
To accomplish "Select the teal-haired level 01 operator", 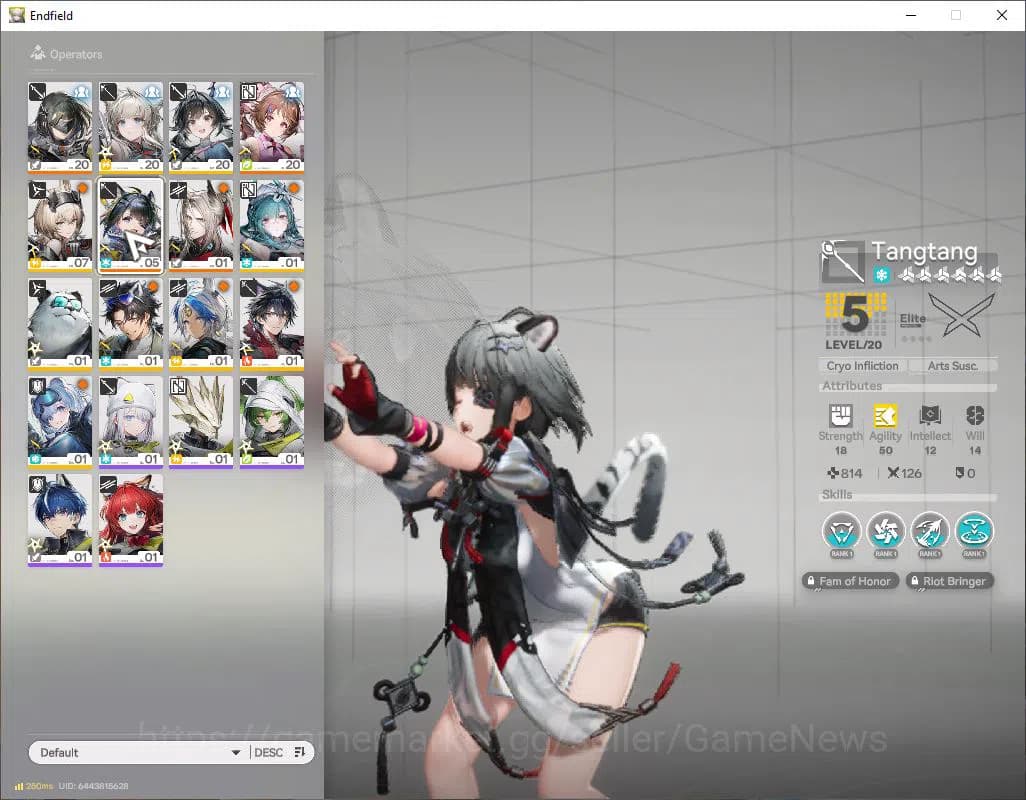I will click(272, 225).
